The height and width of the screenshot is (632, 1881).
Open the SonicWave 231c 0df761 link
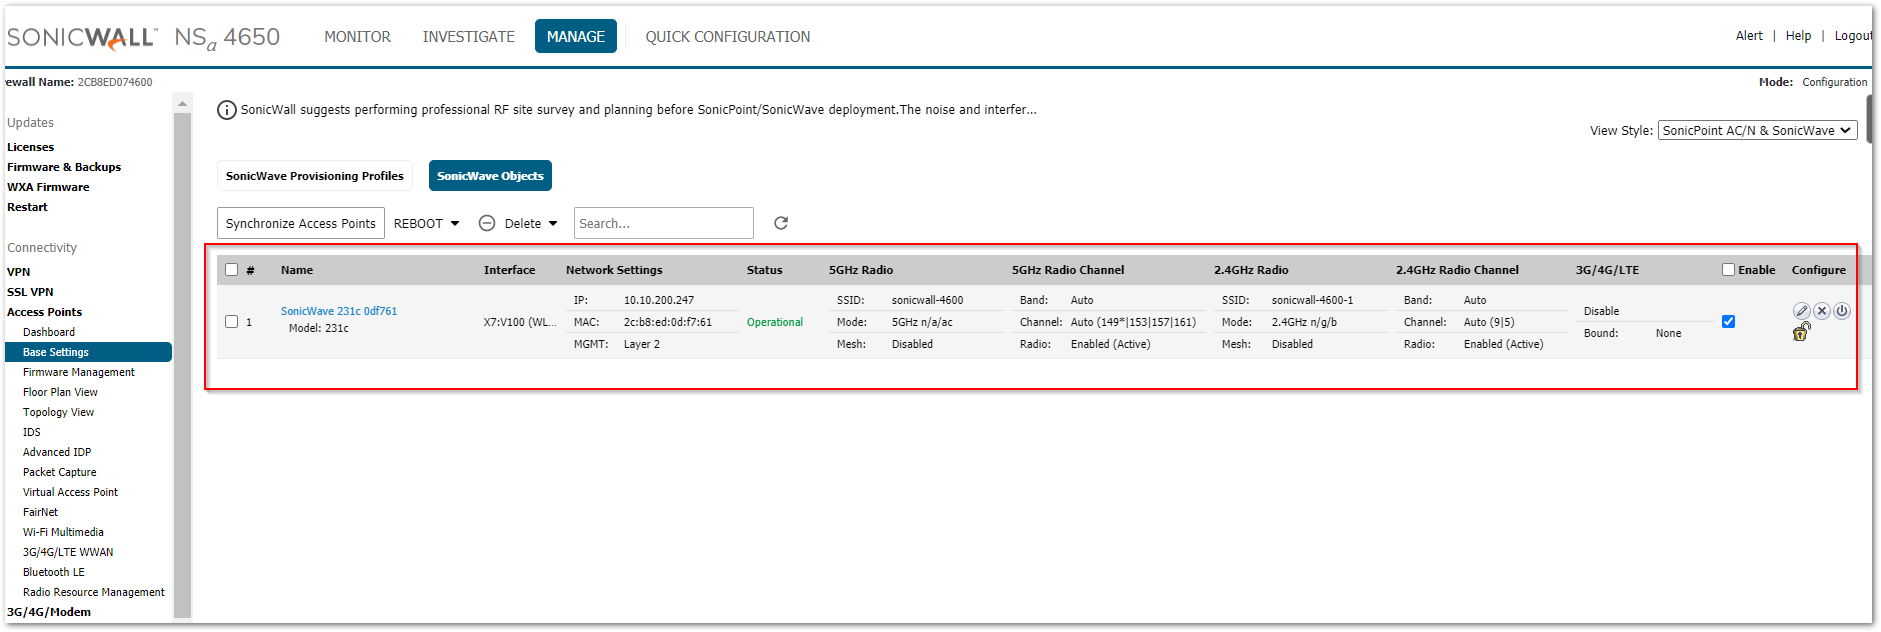(339, 311)
